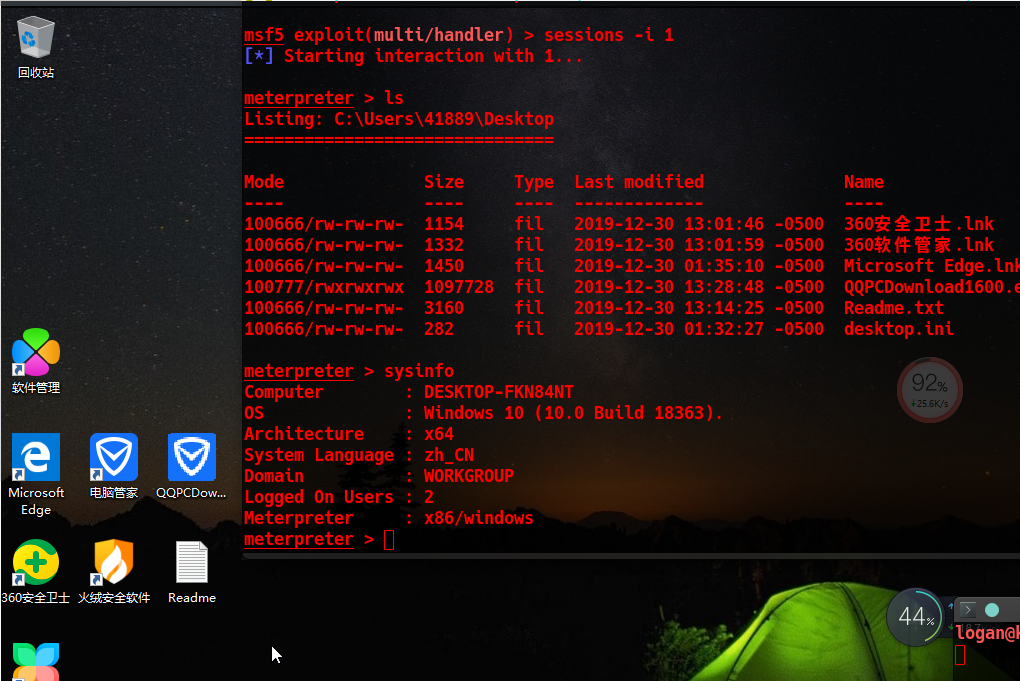Open the Recycle Bin (回收站) desktop icon
Viewport: 1020px width, 681px height.
pyautogui.click(x=35, y=47)
